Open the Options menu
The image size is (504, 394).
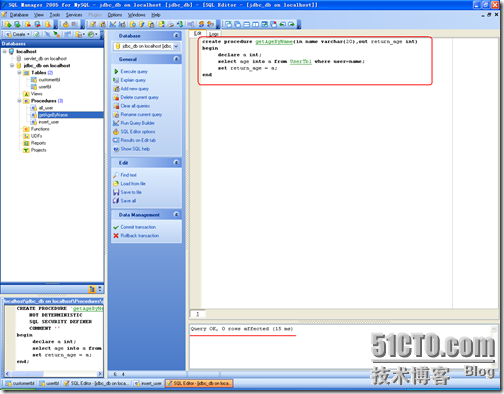[115, 15]
